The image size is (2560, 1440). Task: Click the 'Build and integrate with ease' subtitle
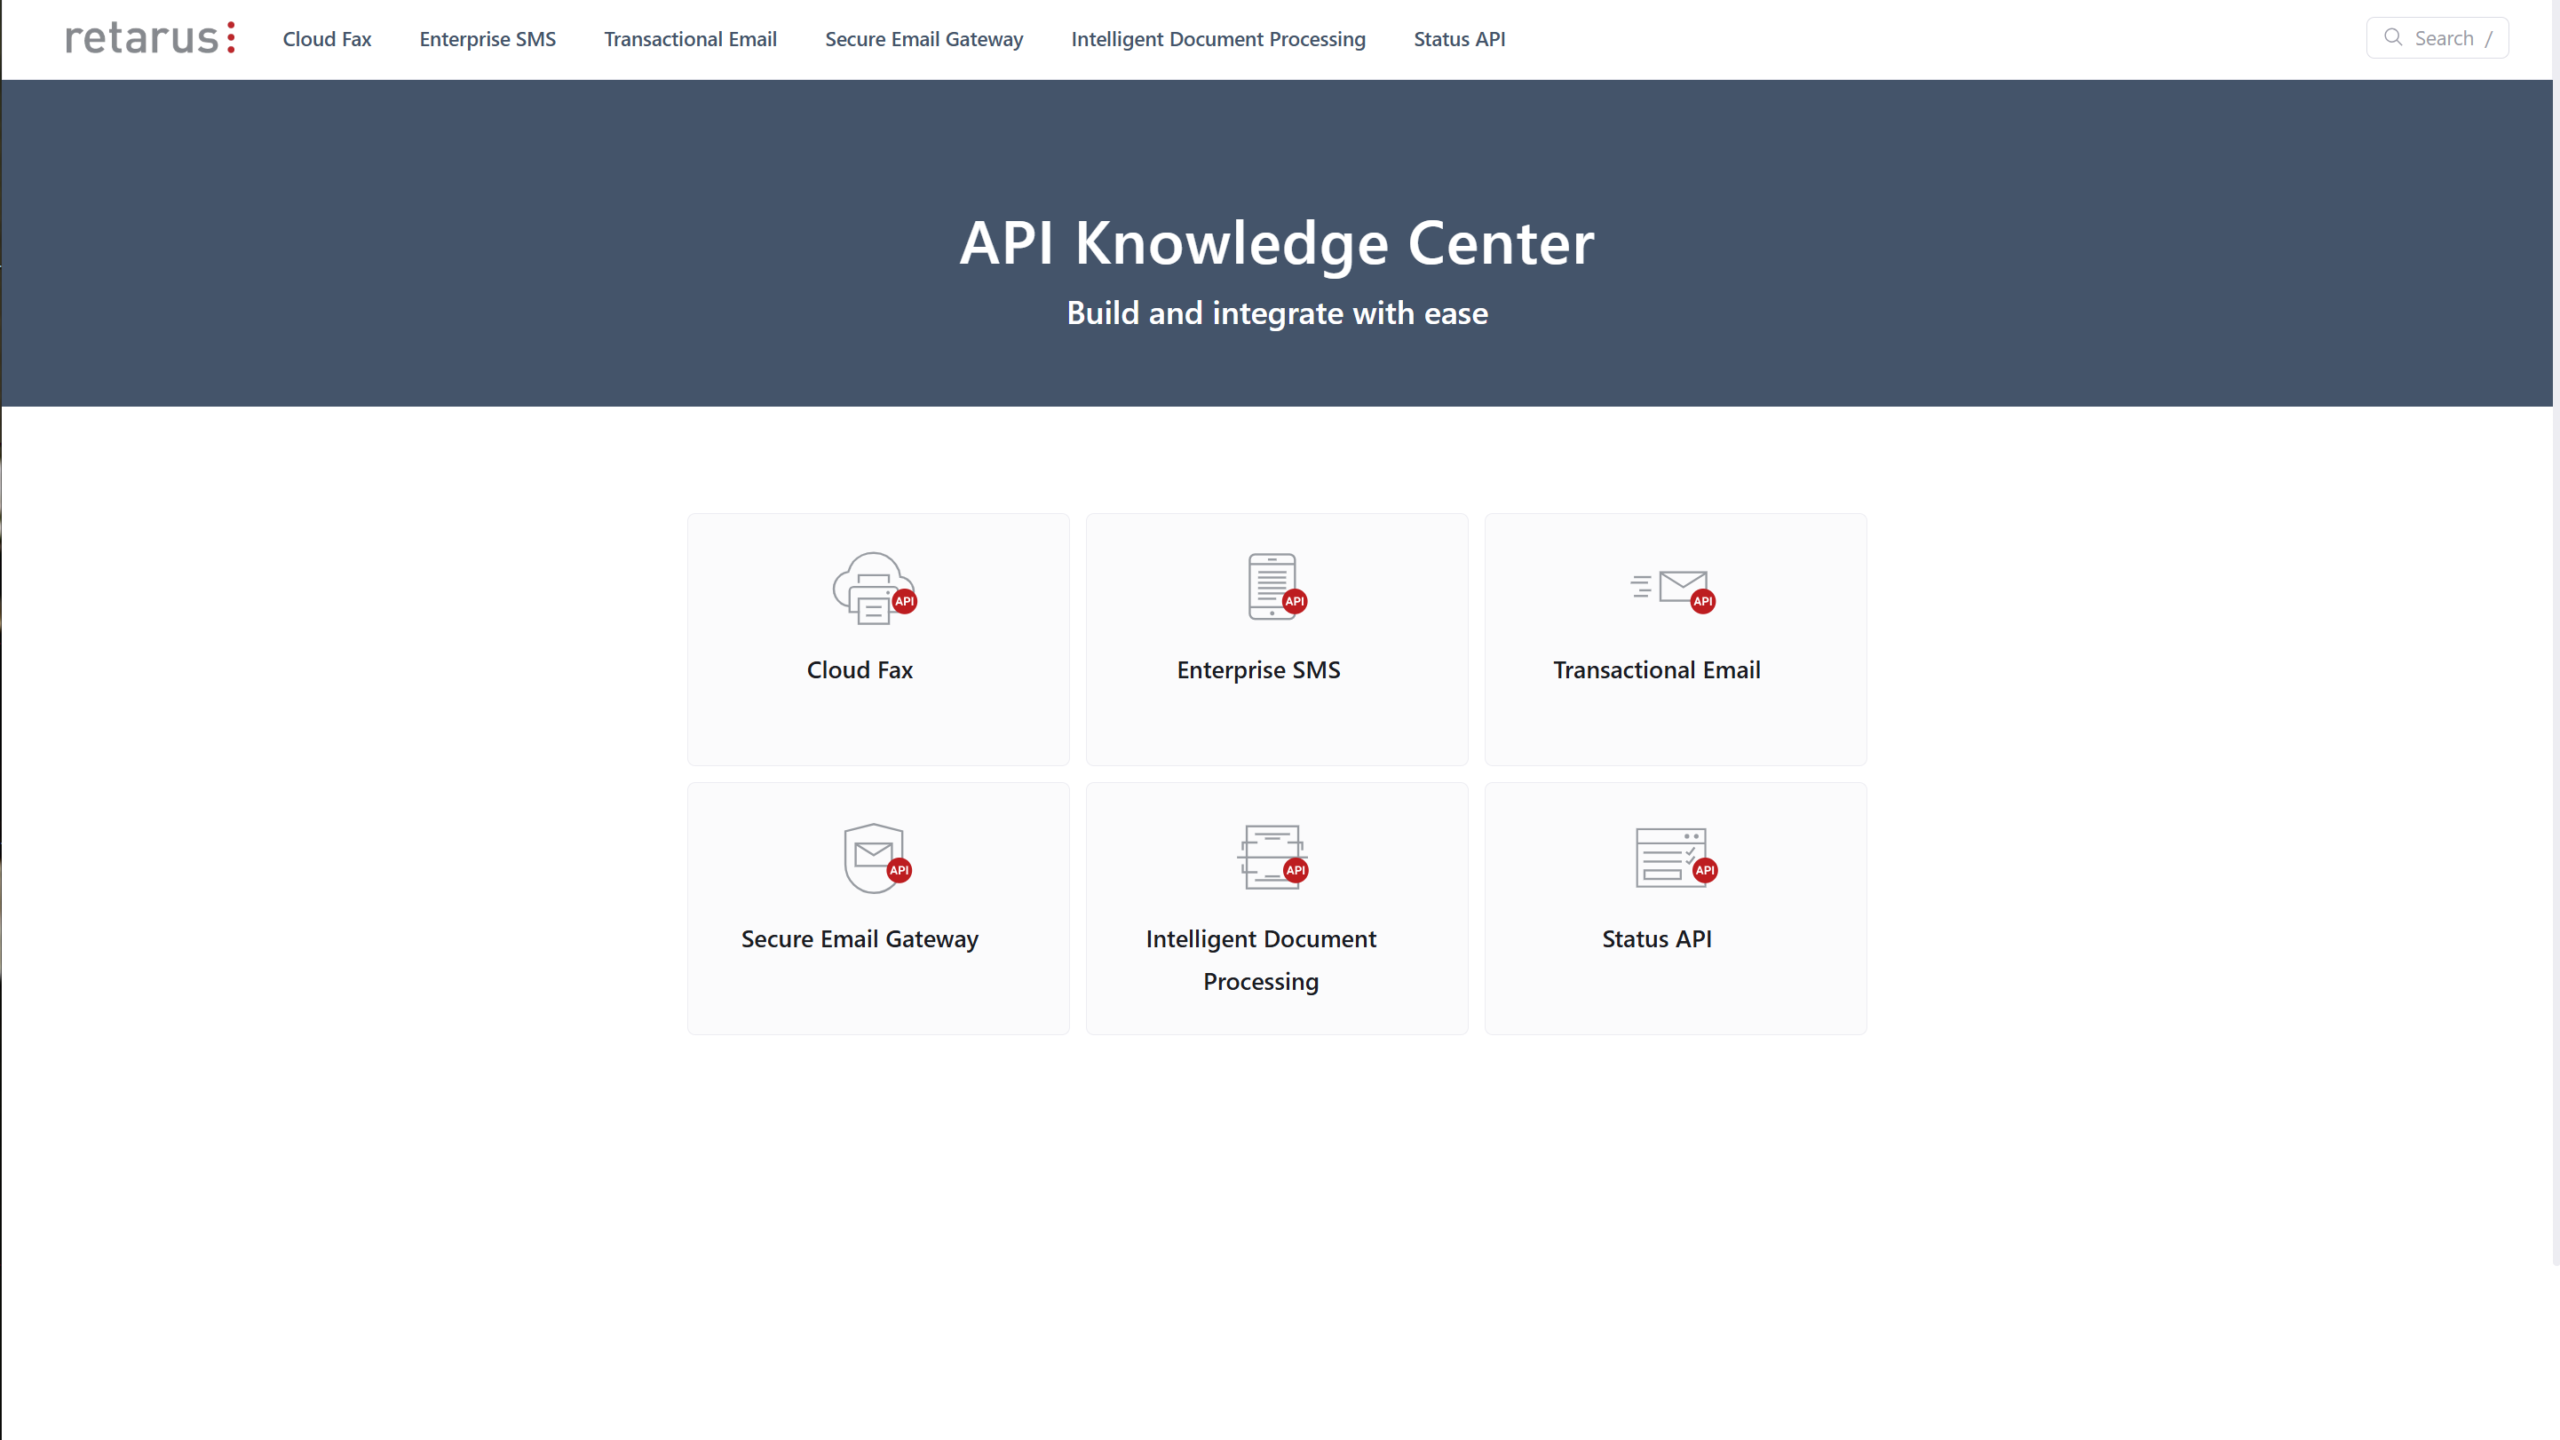pyautogui.click(x=1277, y=313)
